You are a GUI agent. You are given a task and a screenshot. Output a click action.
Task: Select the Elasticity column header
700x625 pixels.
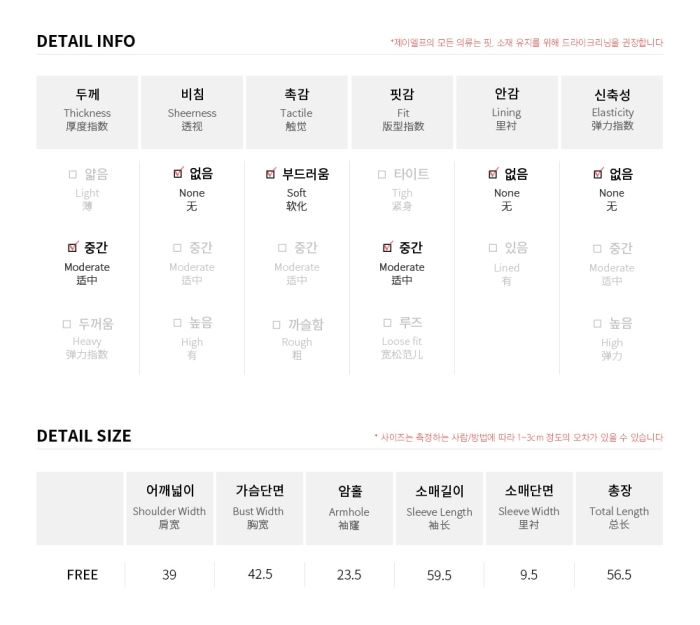[612, 112]
